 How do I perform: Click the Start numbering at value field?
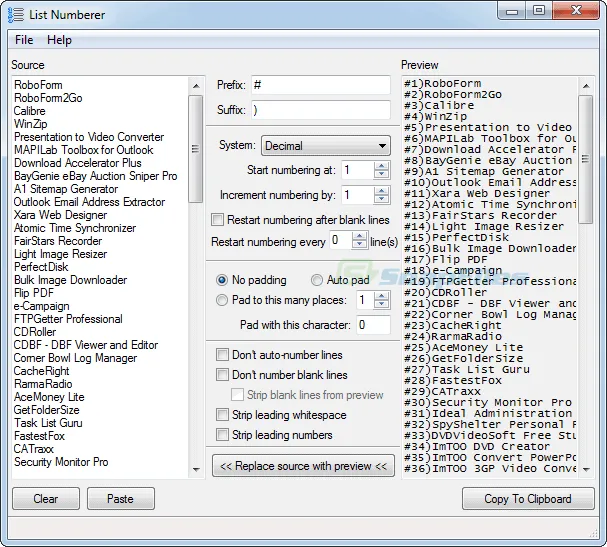point(358,170)
